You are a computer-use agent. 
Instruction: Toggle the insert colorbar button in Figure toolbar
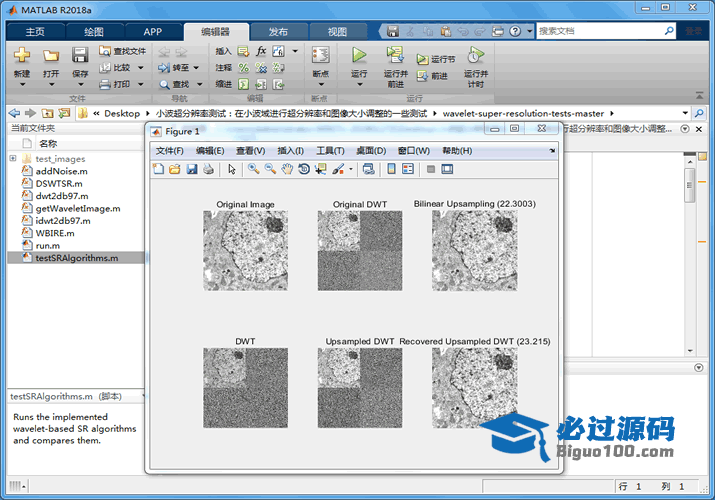coord(392,169)
